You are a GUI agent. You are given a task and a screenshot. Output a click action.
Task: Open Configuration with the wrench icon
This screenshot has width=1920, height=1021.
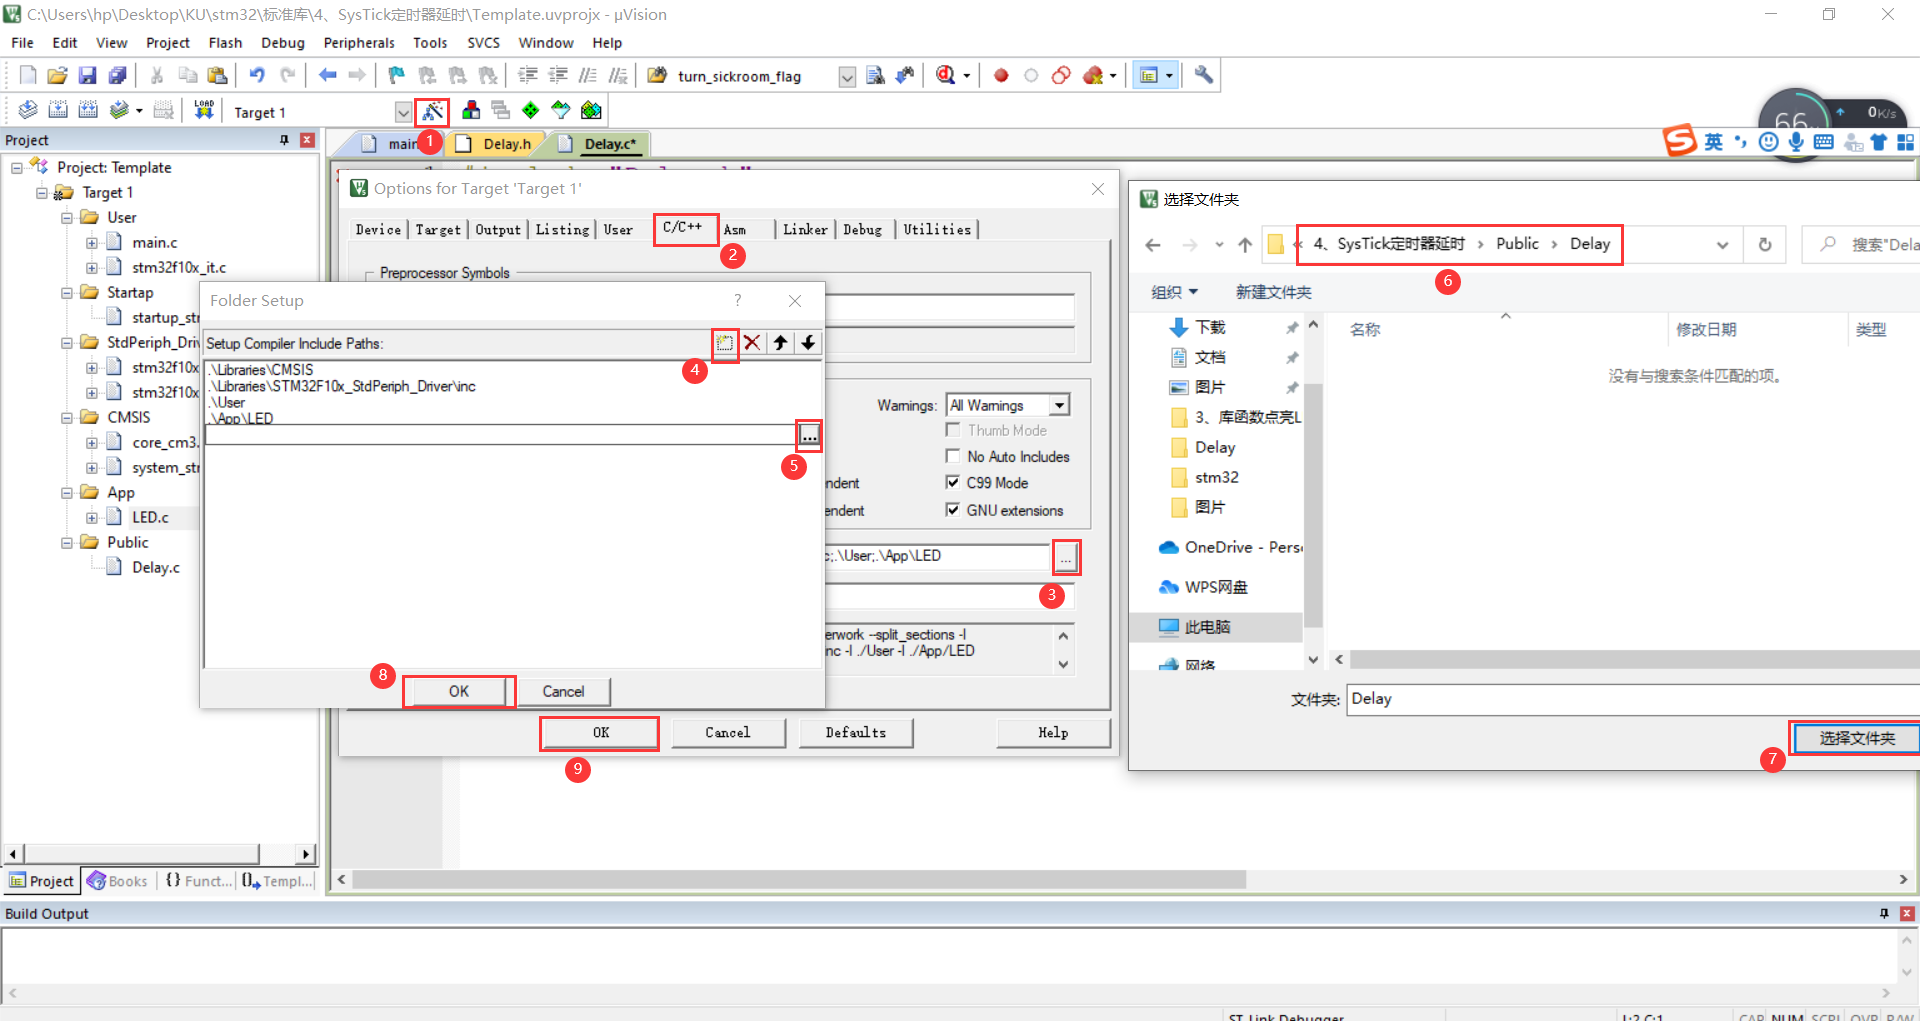tap(1204, 75)
